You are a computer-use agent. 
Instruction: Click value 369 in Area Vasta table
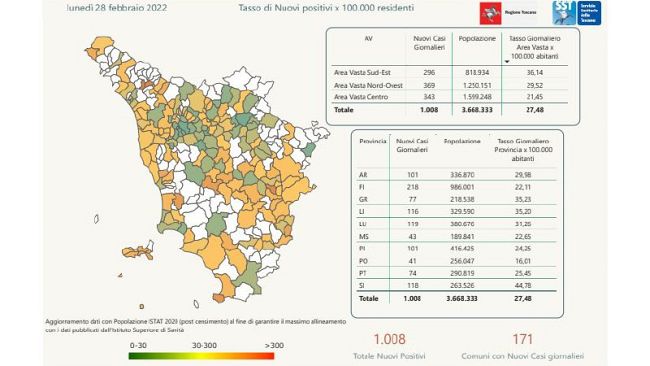(429, 85)
